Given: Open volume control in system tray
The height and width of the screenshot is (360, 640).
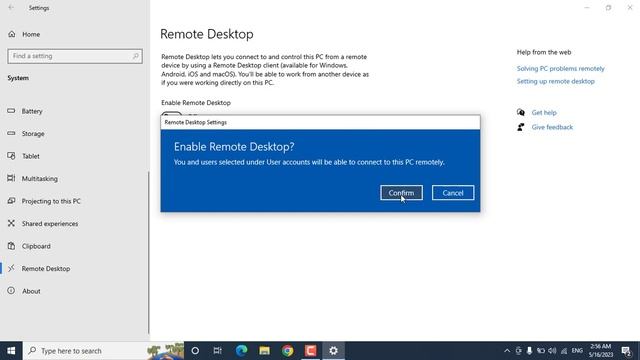Looking at the screenshot, I should 552,351.
